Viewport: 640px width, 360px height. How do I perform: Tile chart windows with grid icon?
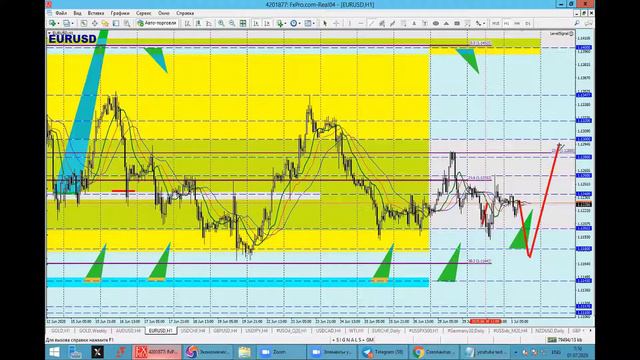[x=243, y=23]
